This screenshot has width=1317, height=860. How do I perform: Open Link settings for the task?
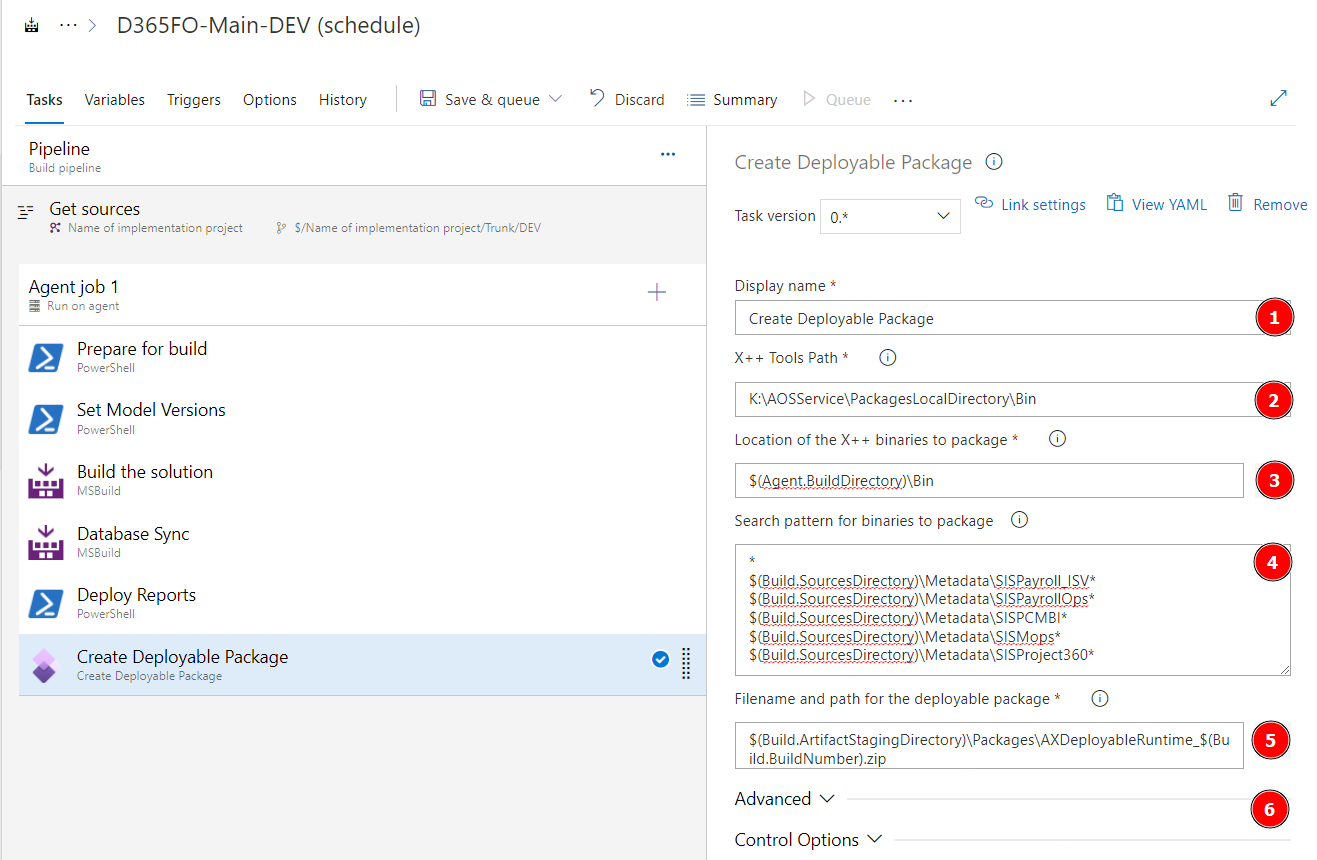[x=1030, y=204]
